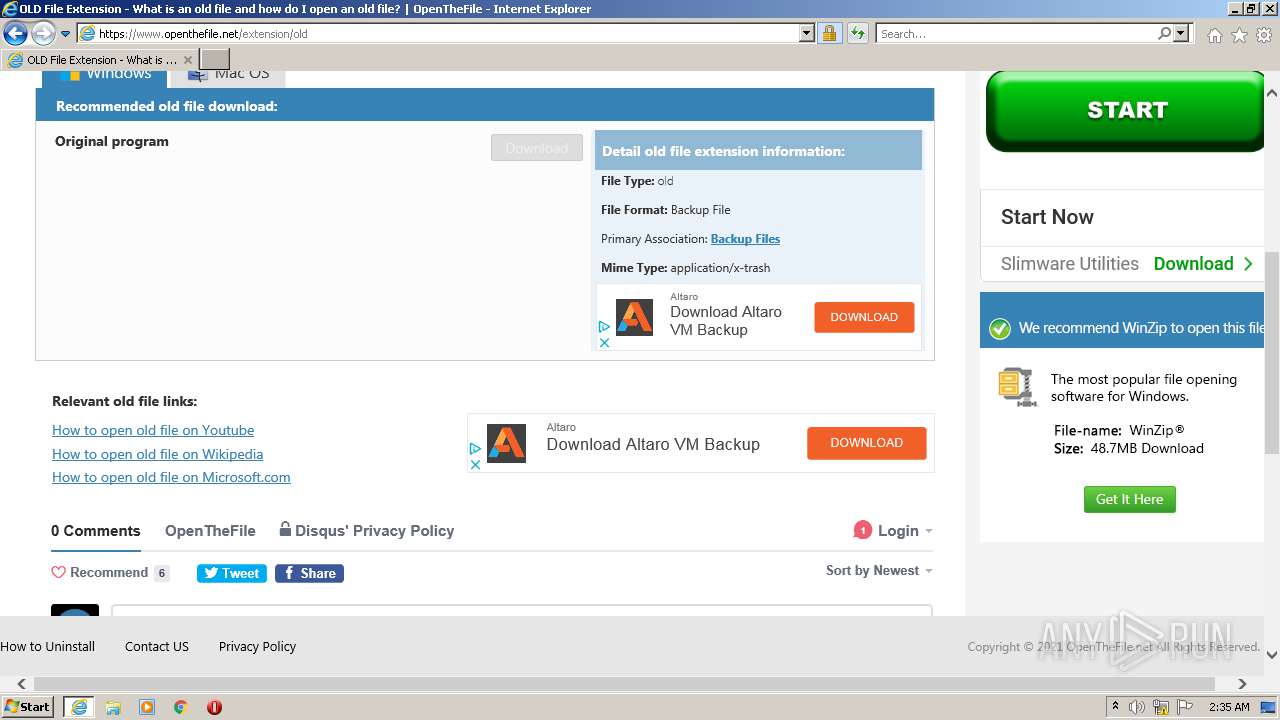
Task: Close the wide Altaro banner ad
Action: click(475, 465)
